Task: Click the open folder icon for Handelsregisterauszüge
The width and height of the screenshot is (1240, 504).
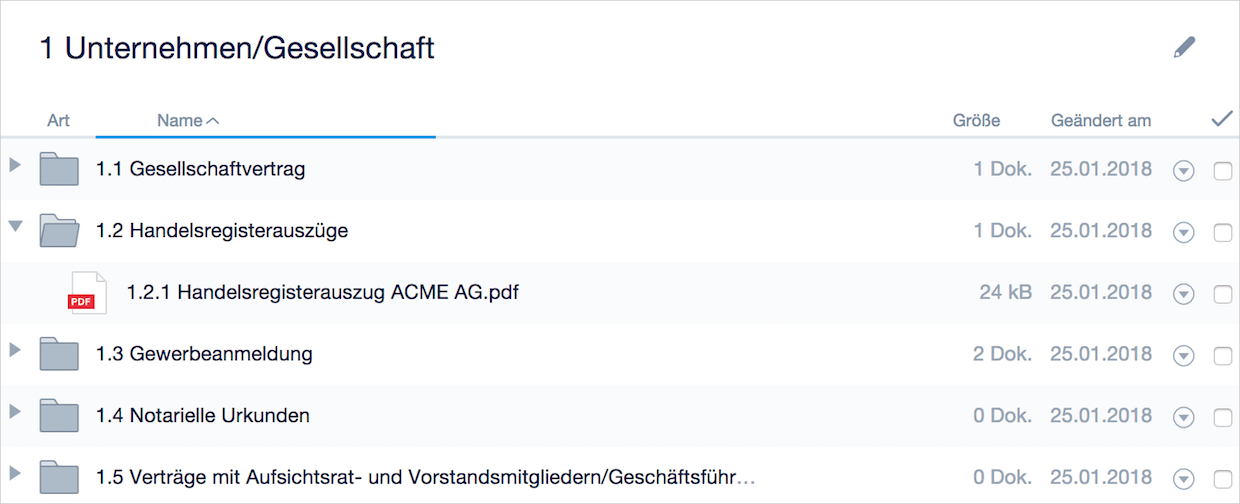Action: 59,231
